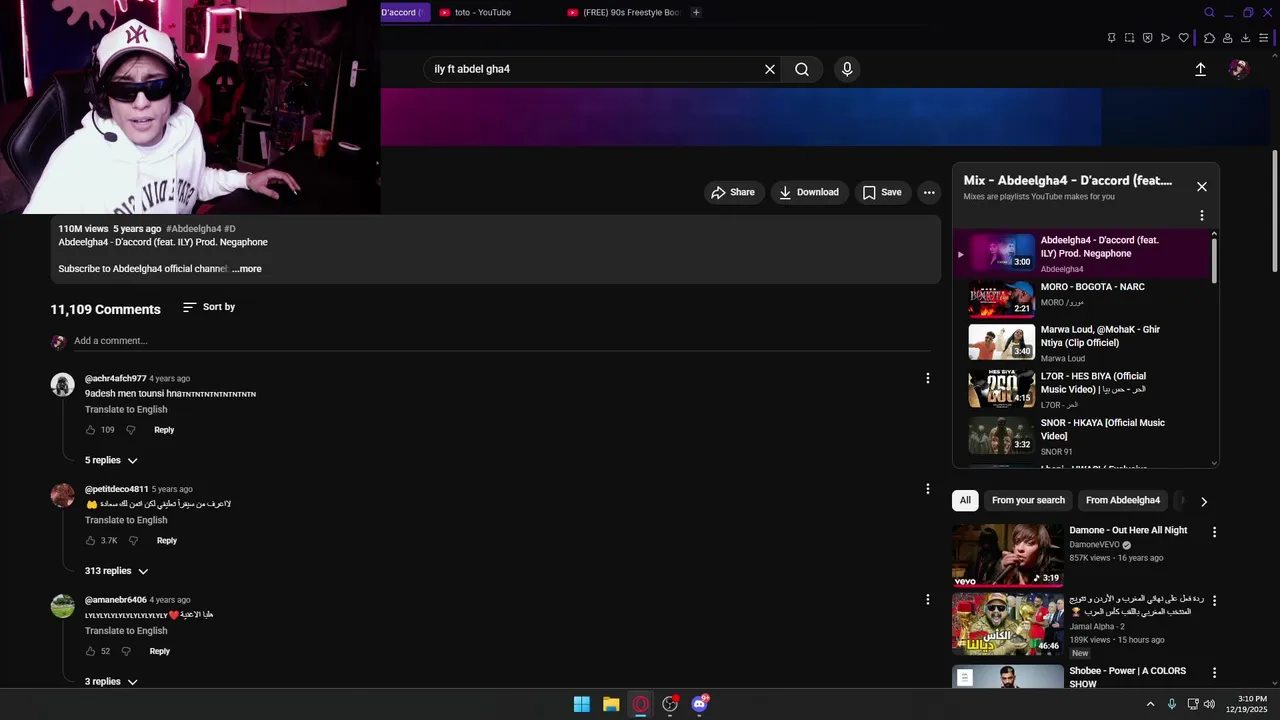The width and height of the screenshot is (1280, 720).
Task: Open options menu for @achr4afch977 comment
Action: [927, 378]
